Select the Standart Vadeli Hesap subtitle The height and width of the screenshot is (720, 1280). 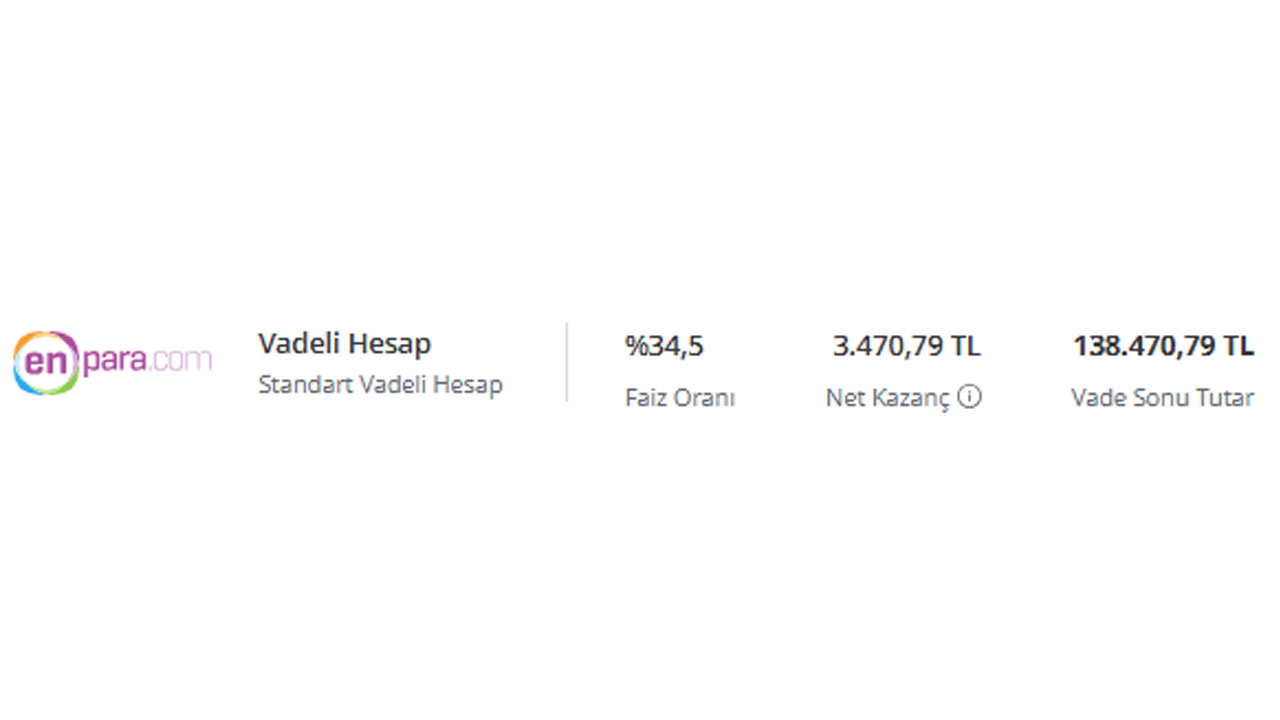(380, 384)
